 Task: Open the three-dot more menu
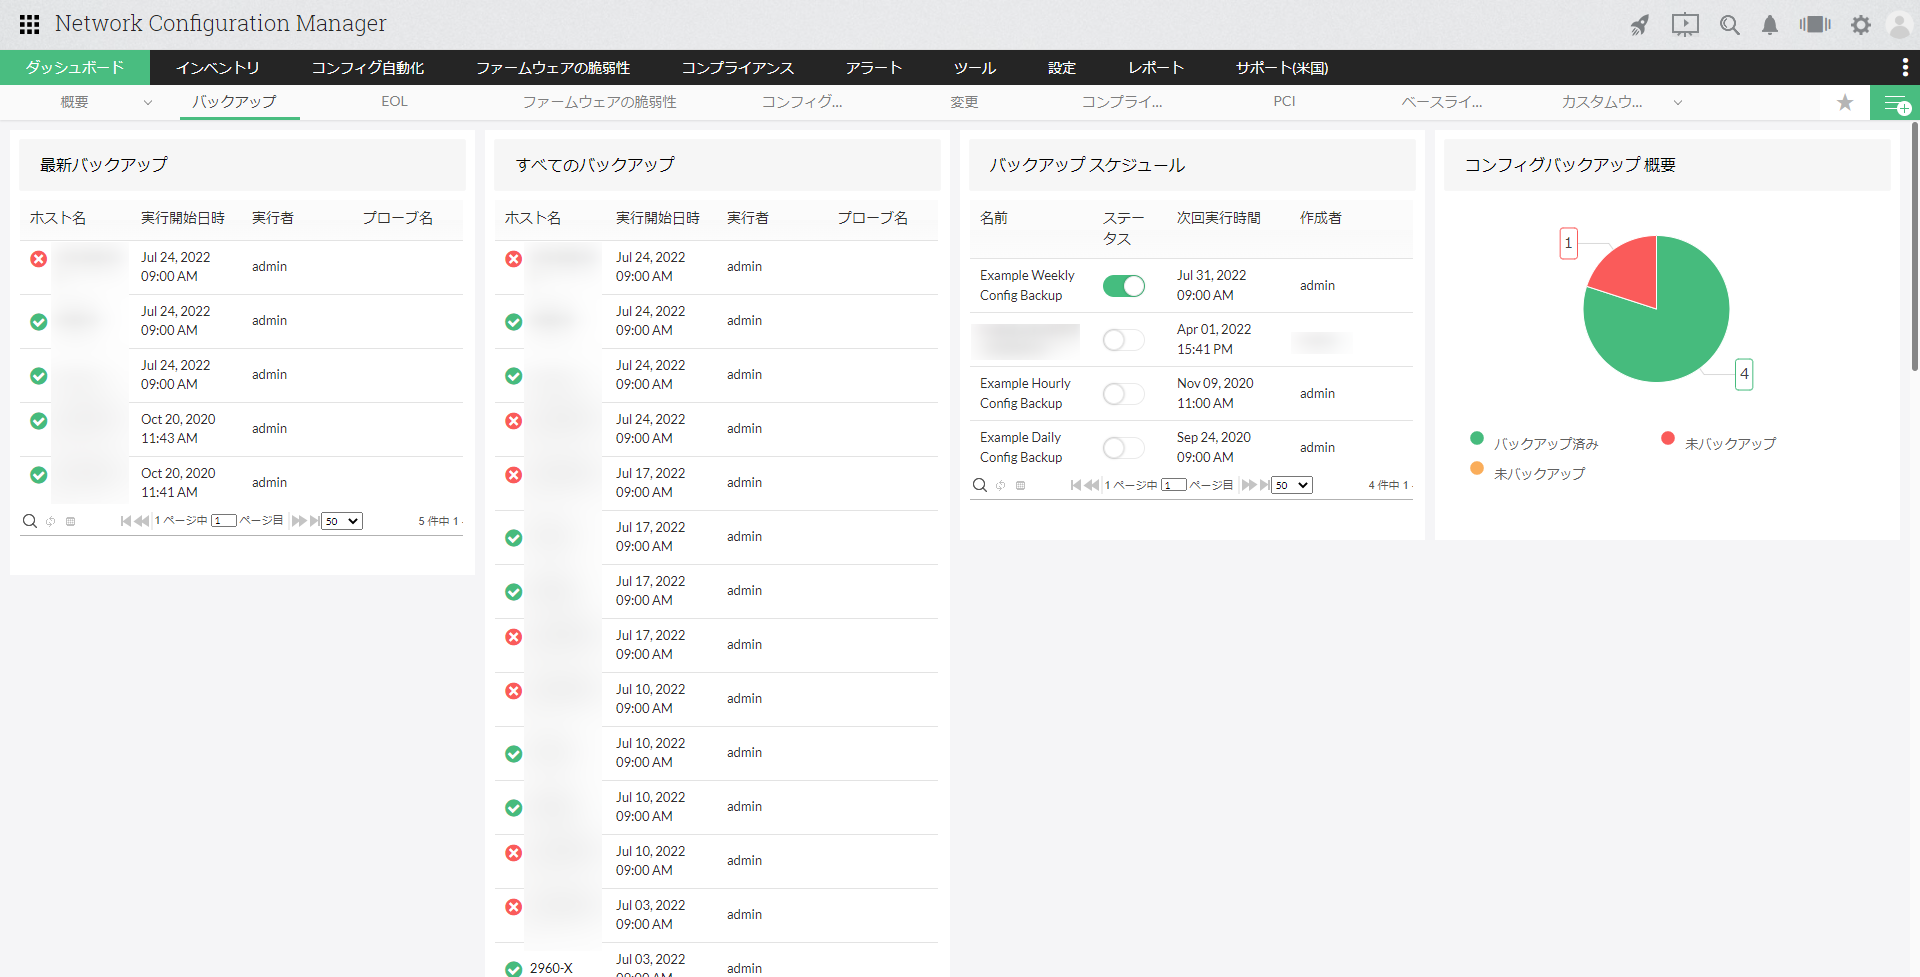pyautogui.click(x=1905, y=67)
